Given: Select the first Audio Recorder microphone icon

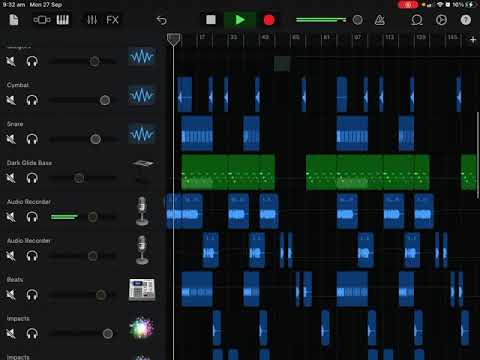Looking at the screenshot, I should click(142, 211).
